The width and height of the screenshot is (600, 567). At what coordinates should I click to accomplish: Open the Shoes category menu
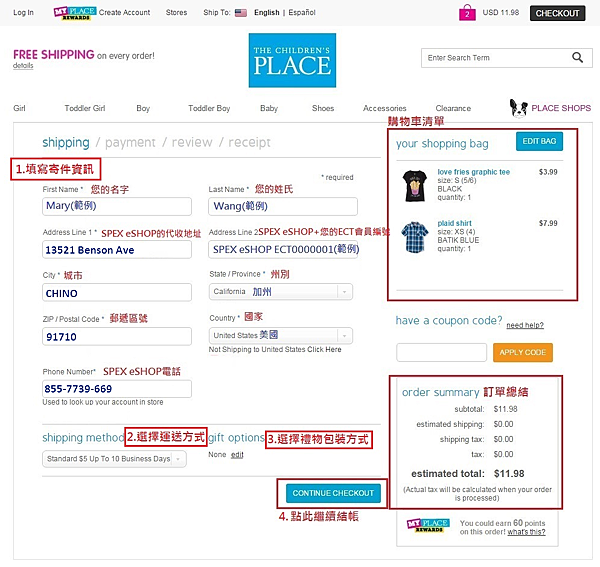tap(323, 108)
